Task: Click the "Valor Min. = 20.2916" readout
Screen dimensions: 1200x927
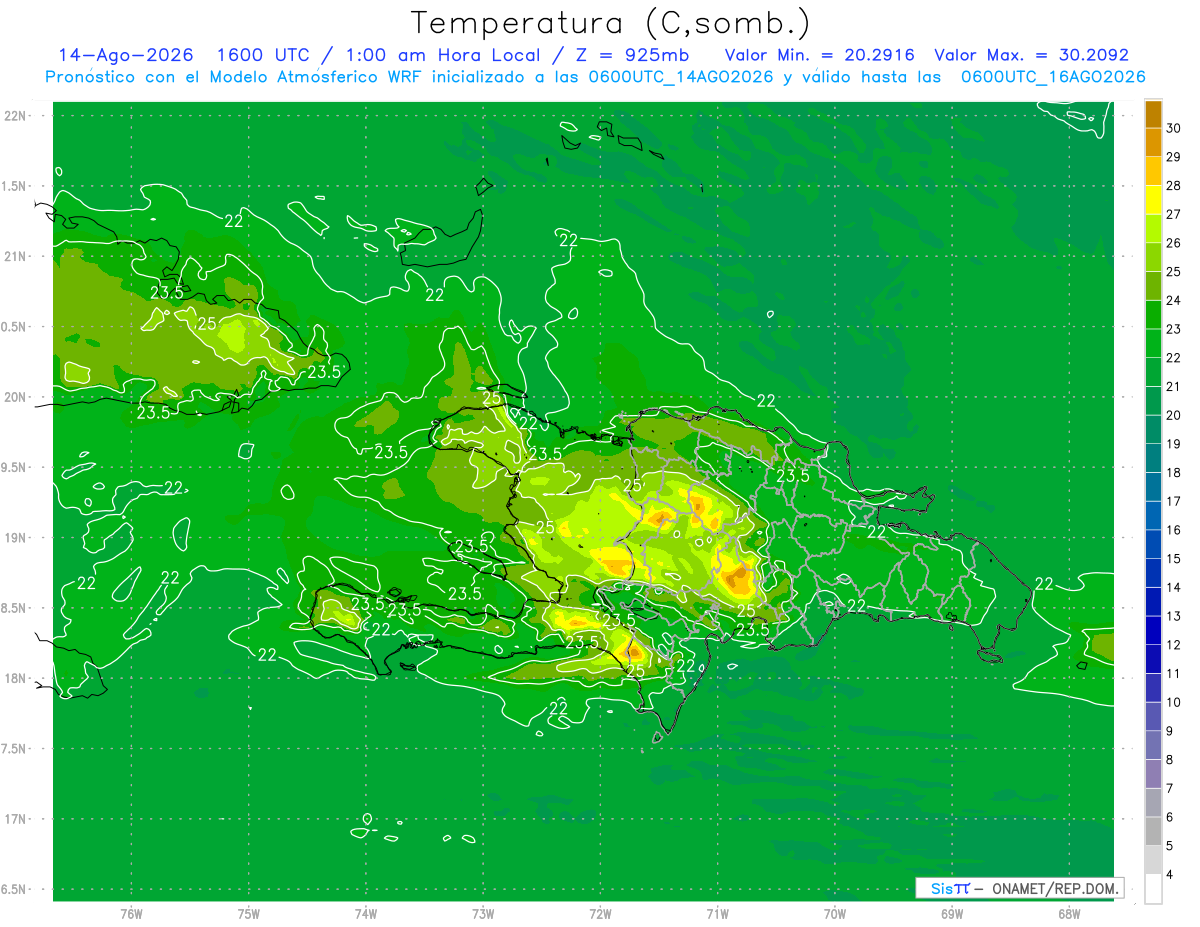Action: tap(820, 55)
